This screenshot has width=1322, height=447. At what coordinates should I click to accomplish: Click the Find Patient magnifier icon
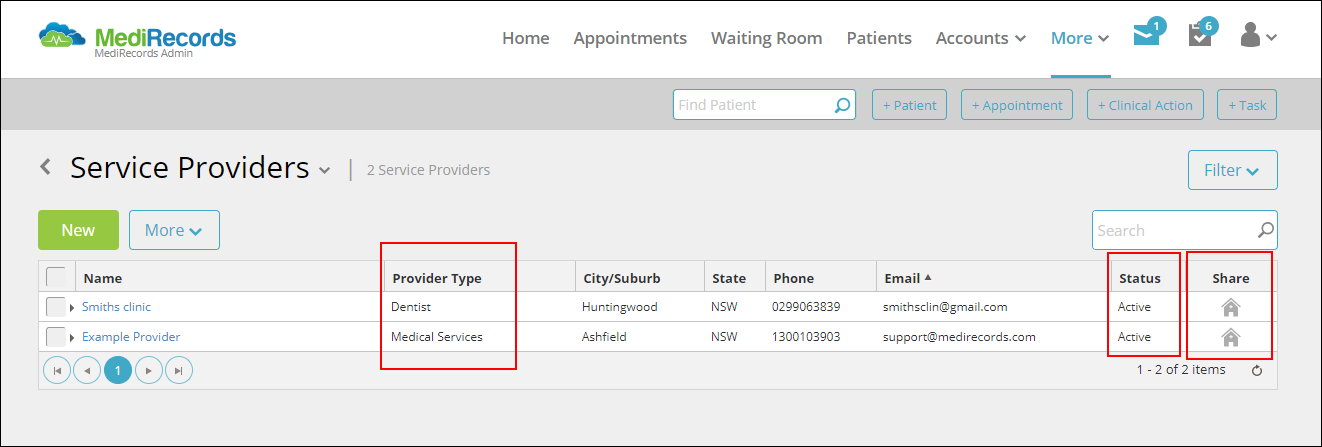(843, 105)
